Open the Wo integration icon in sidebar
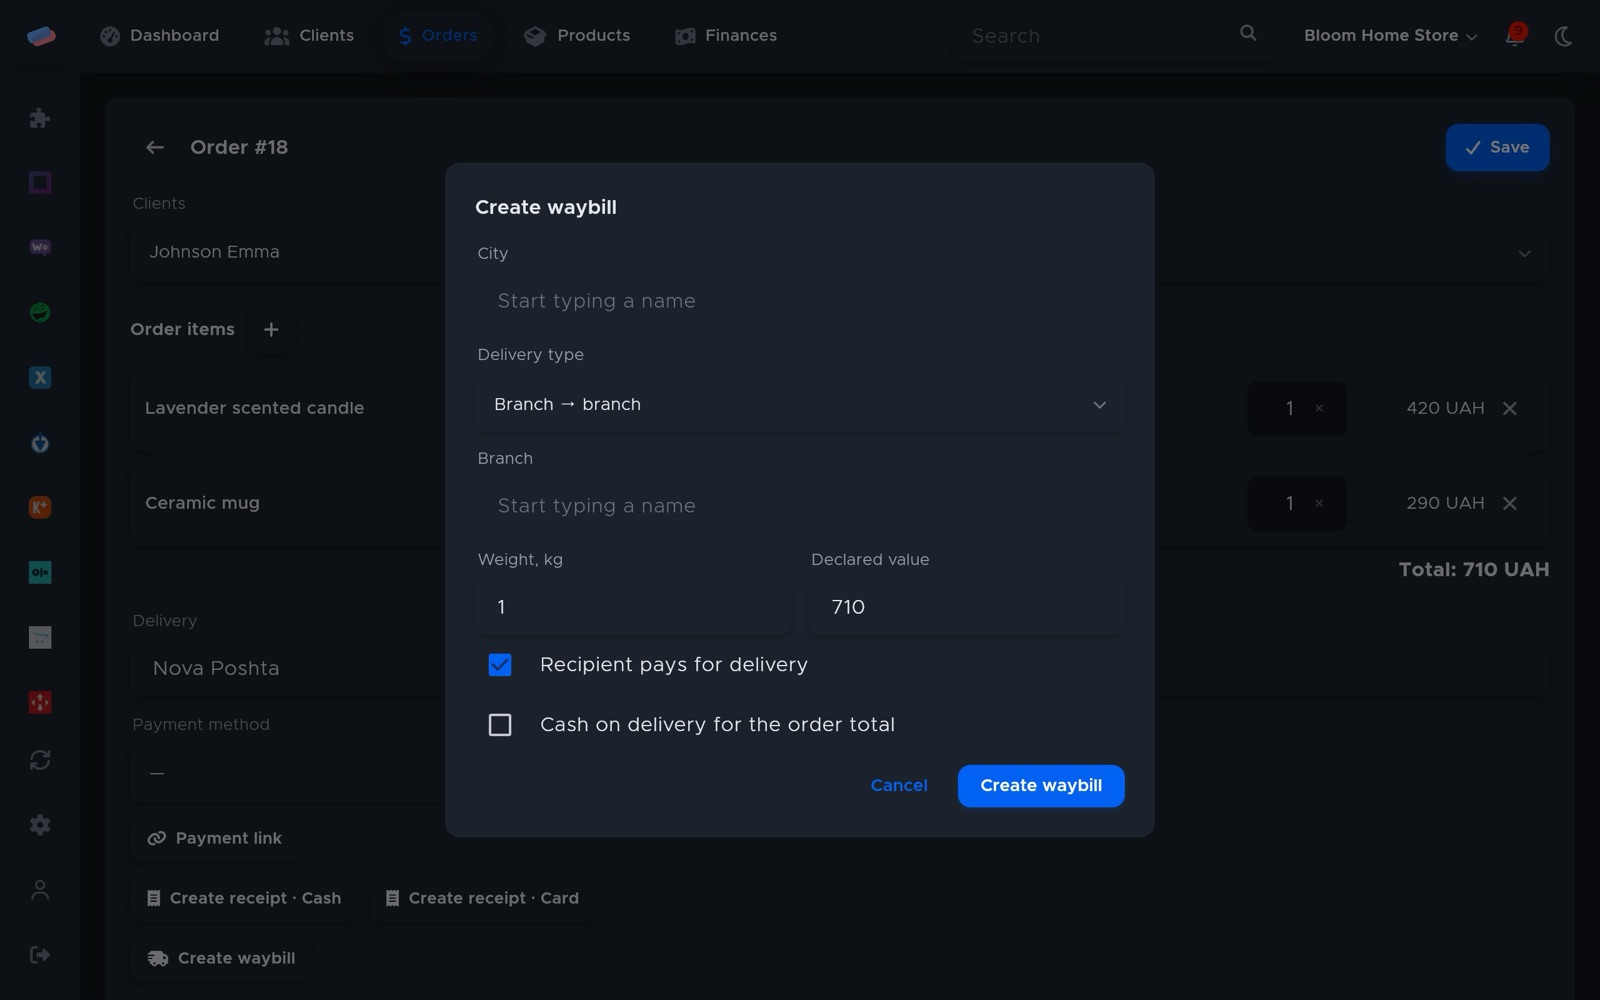 (40, 247)
